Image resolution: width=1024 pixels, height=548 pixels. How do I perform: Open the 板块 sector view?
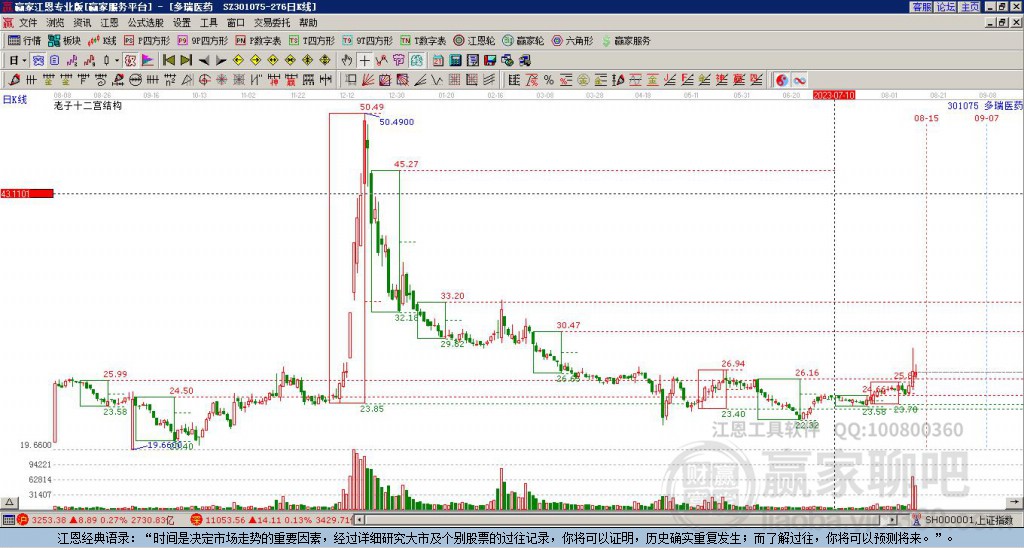[x=65, y=40]
